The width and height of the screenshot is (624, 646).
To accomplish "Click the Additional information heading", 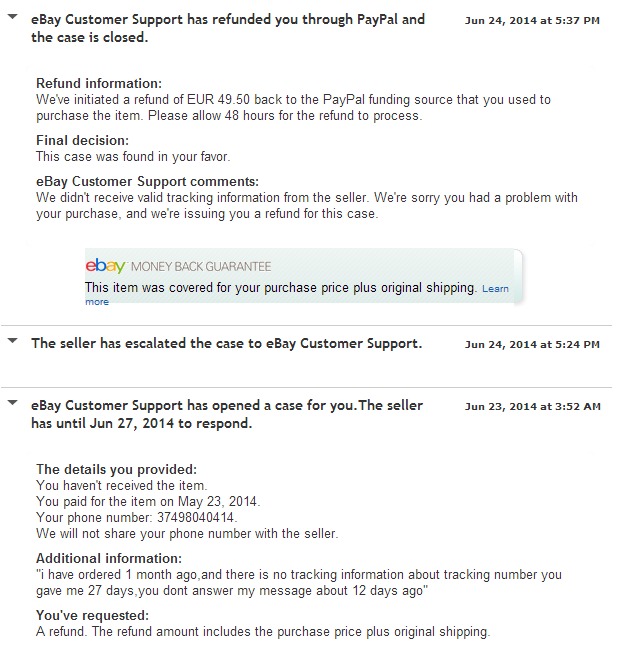I will coord(109,558).
